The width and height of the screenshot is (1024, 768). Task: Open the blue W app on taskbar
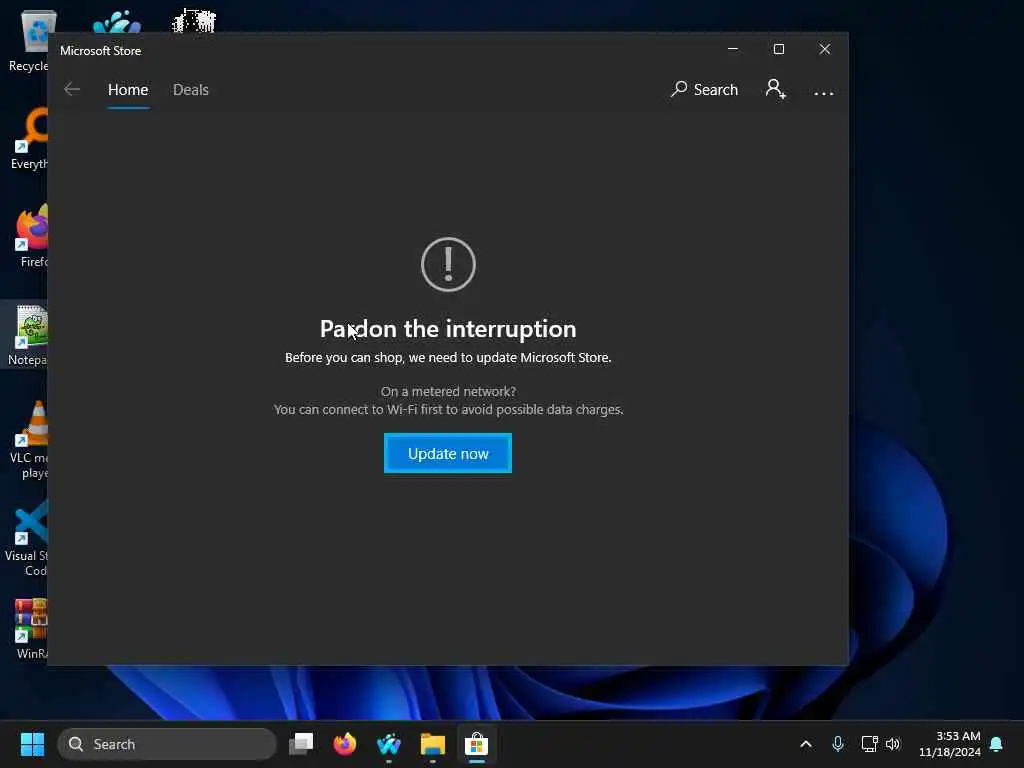tap(389, 744)
